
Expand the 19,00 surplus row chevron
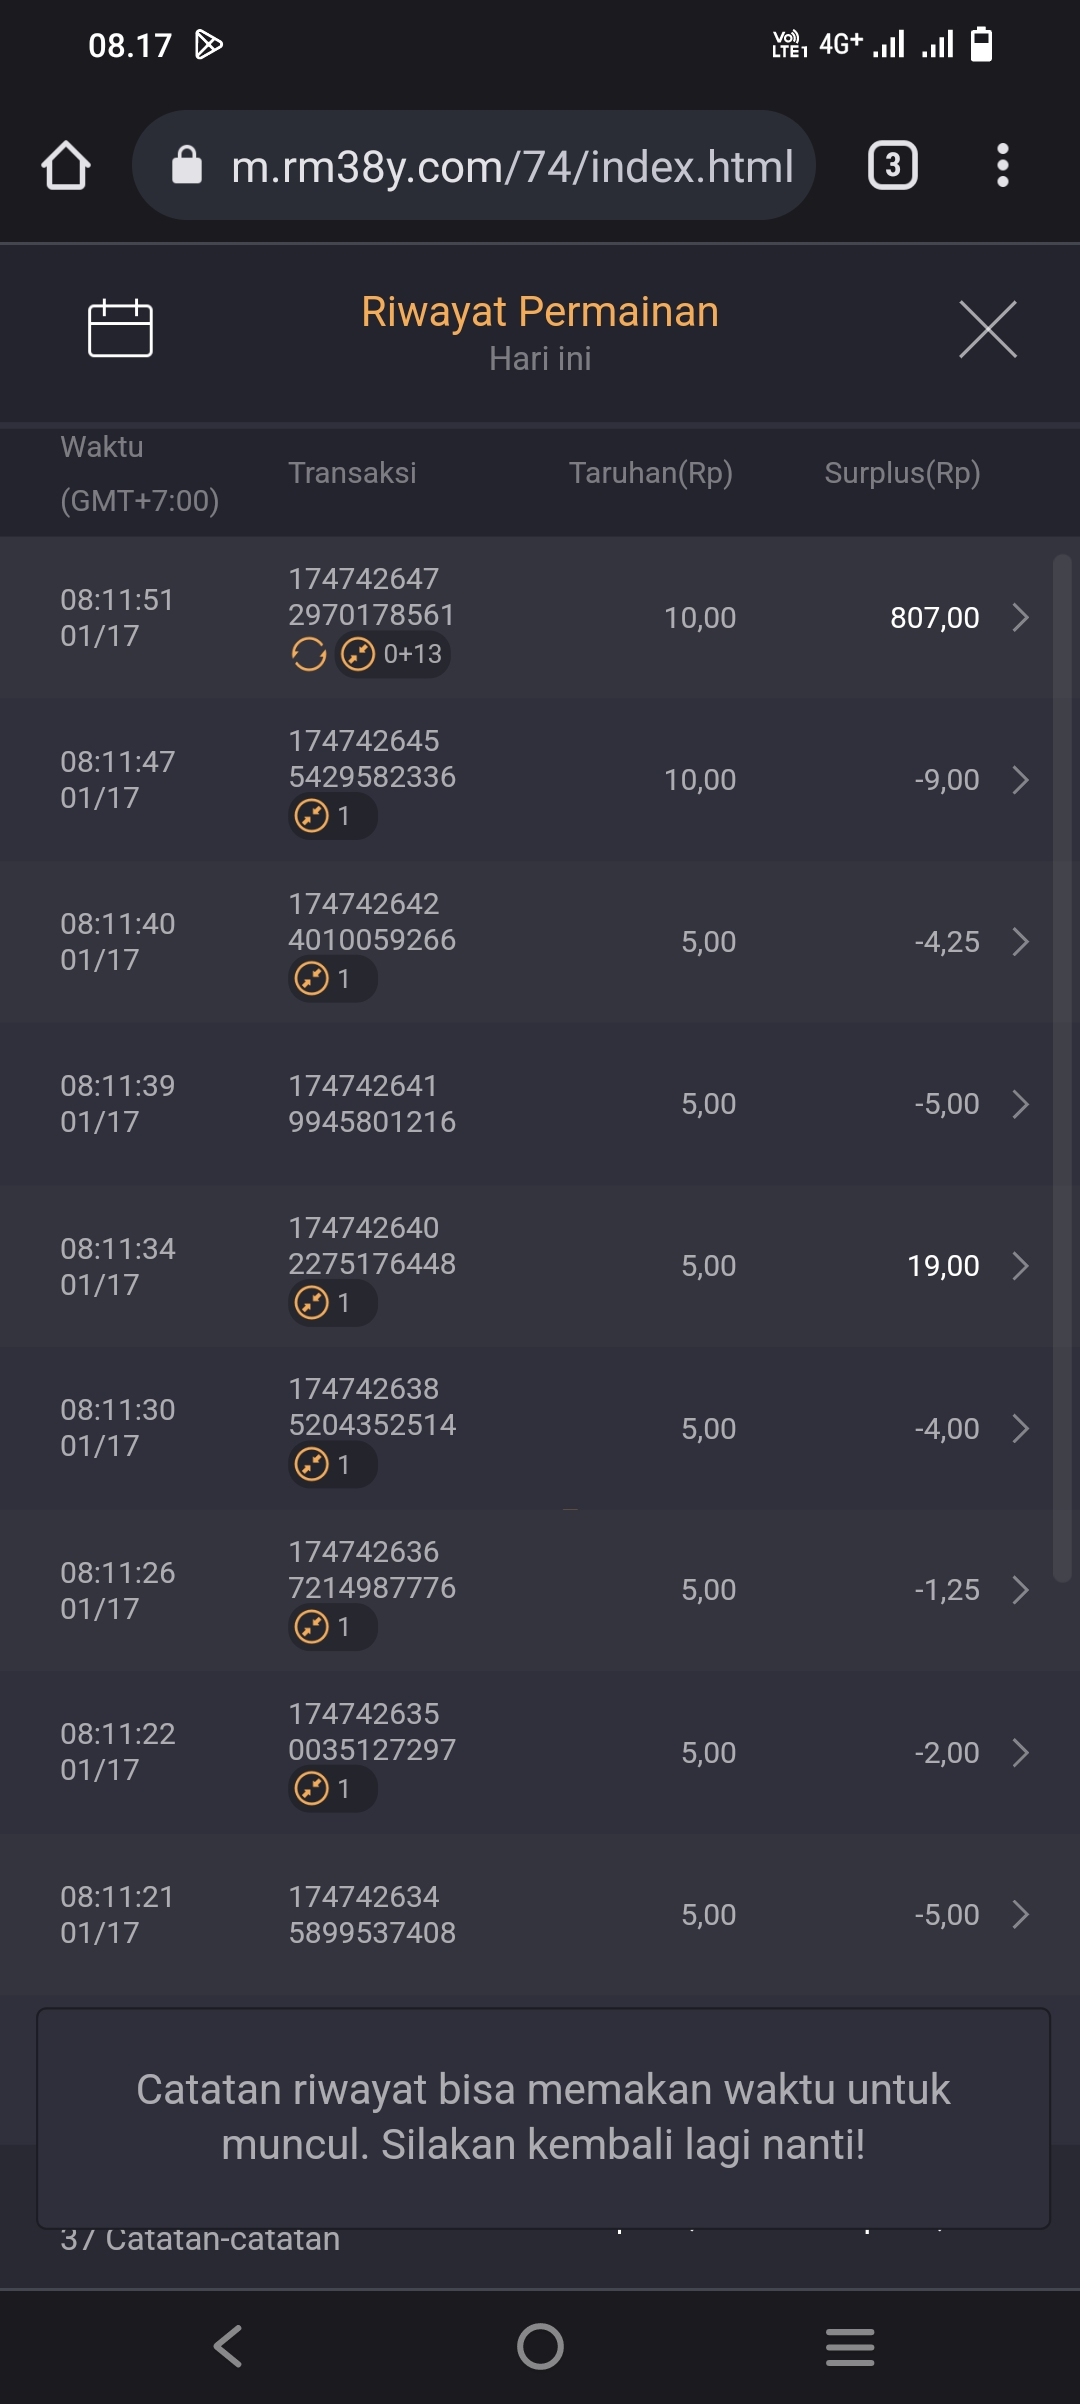(x=1020, y=1266)
